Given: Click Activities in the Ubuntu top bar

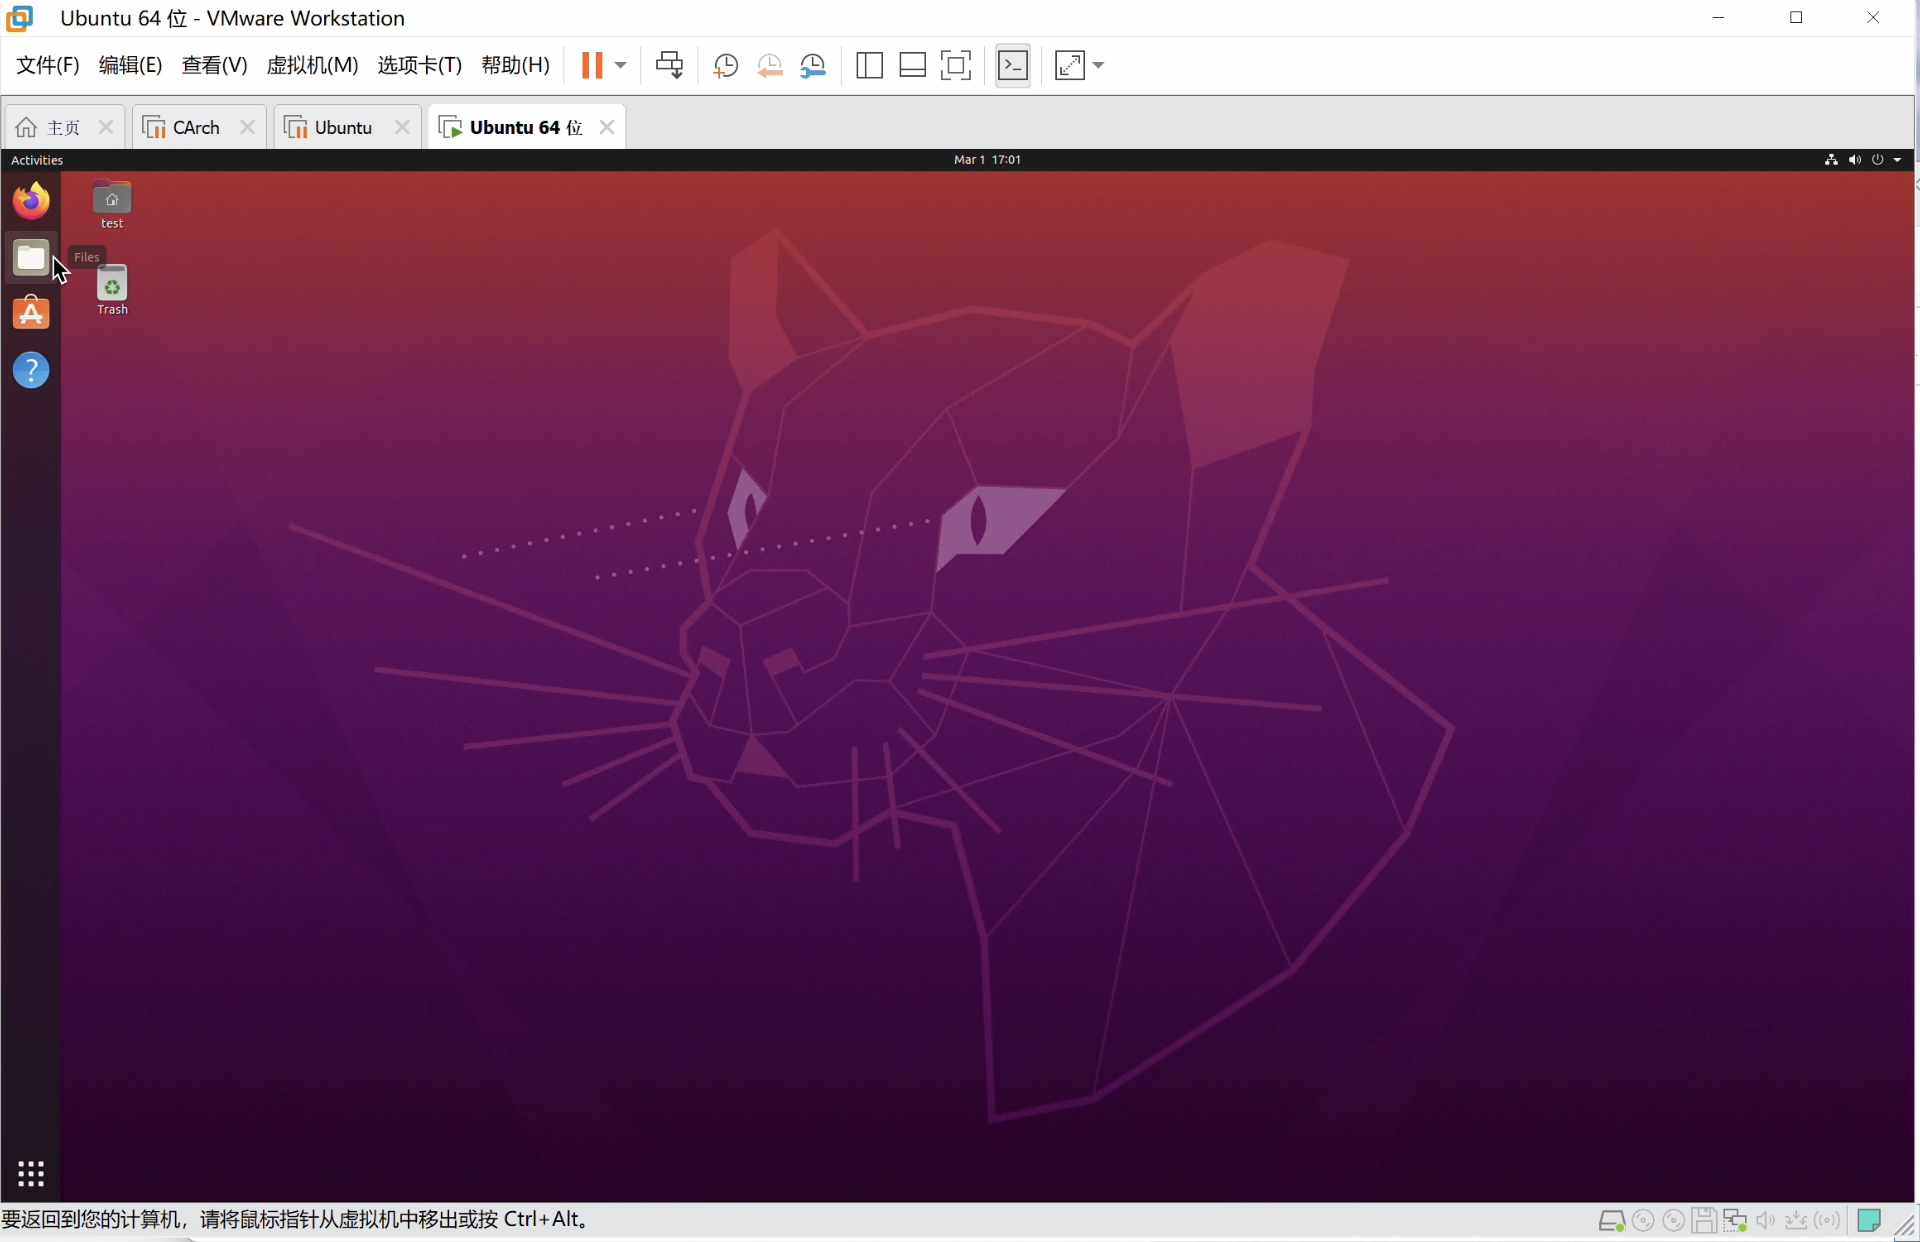Looking at the screenshot, I should coord(37,160).
